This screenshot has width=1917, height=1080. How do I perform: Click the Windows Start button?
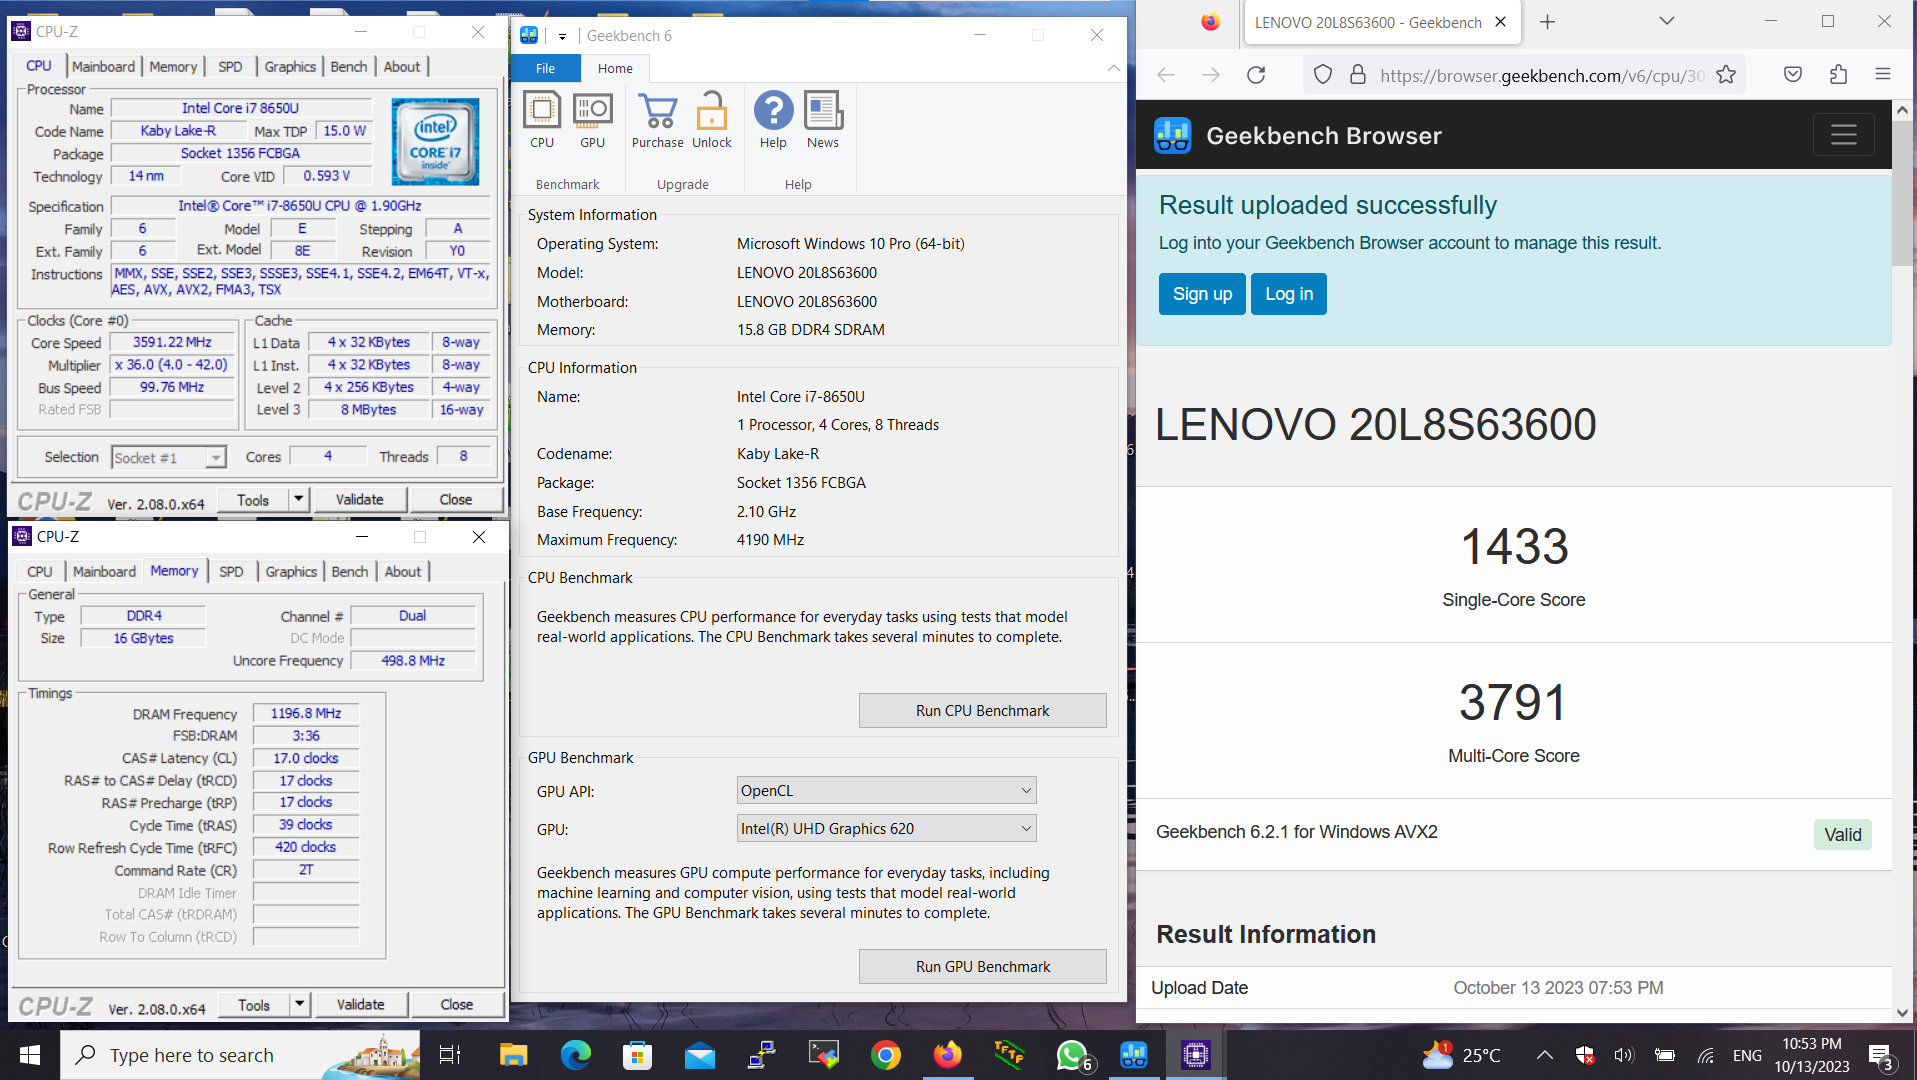click(x=29, y=1055)
